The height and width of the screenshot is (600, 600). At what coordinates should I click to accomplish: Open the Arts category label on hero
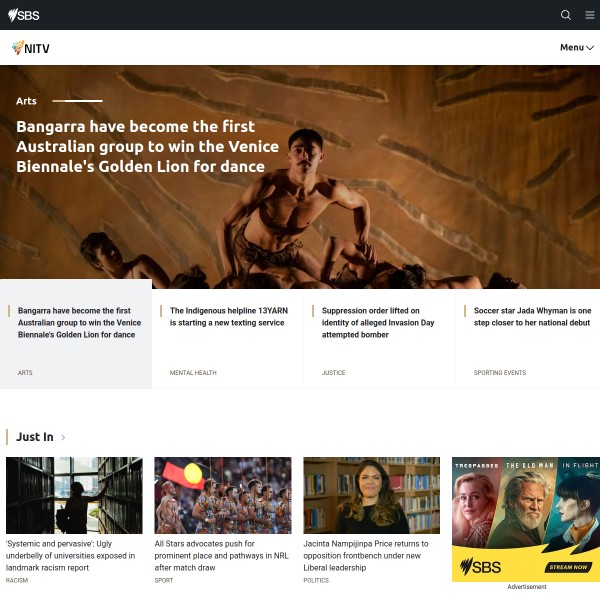[26, 101]
